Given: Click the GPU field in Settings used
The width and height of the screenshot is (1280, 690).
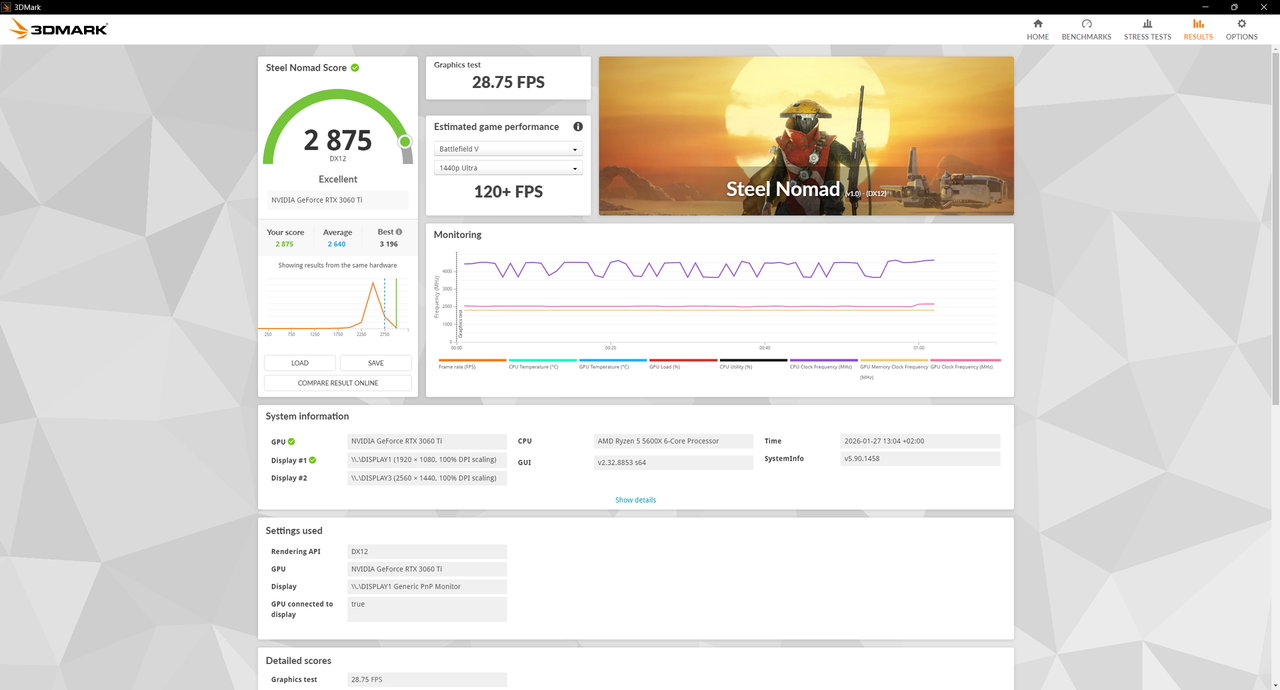Looking at the screenshot, I should 427,569.
